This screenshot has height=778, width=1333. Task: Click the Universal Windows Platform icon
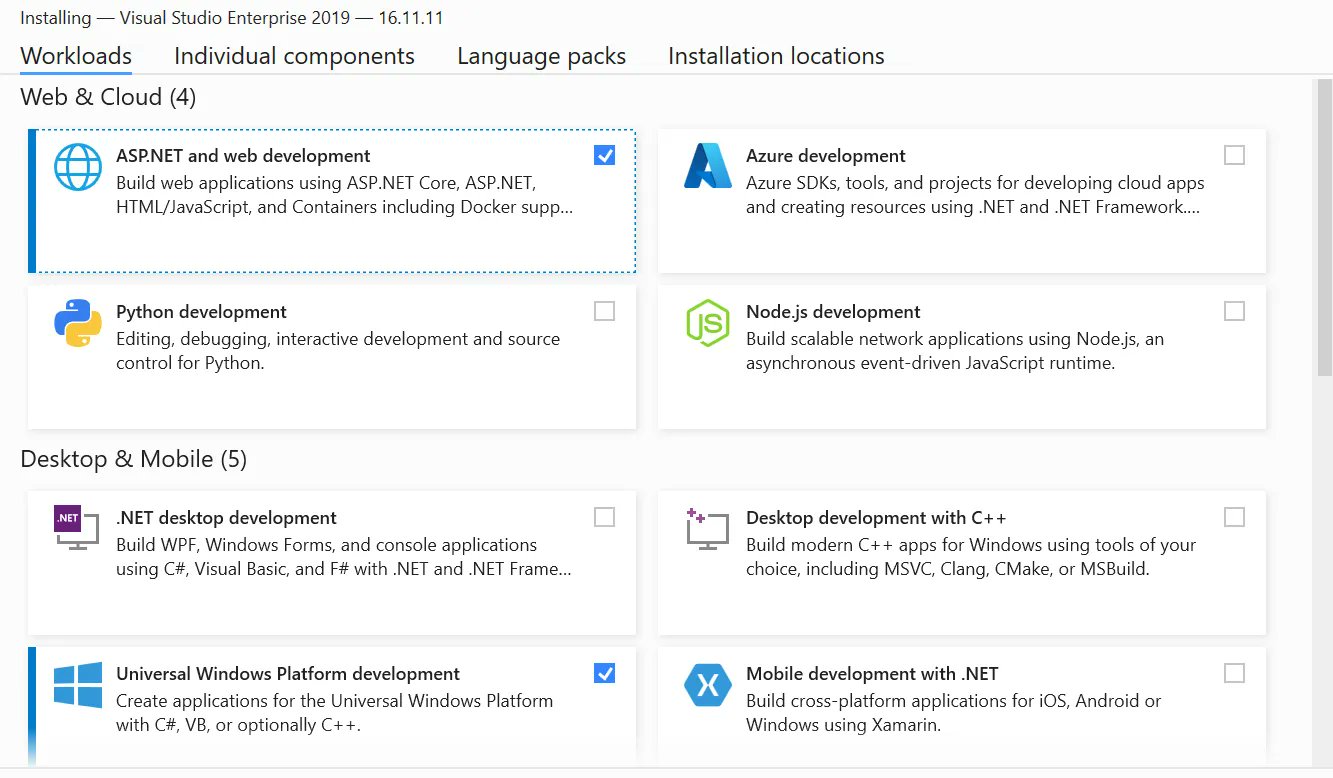[x=77, y=685]
